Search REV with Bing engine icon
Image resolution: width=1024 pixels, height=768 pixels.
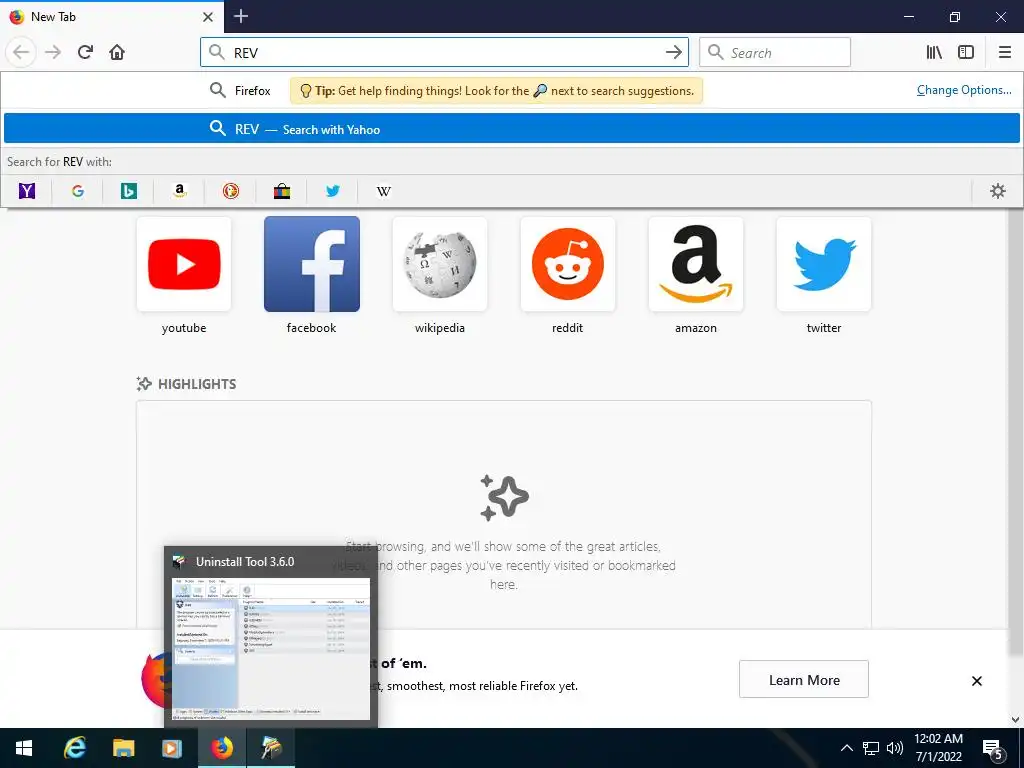tap(129, 191)
